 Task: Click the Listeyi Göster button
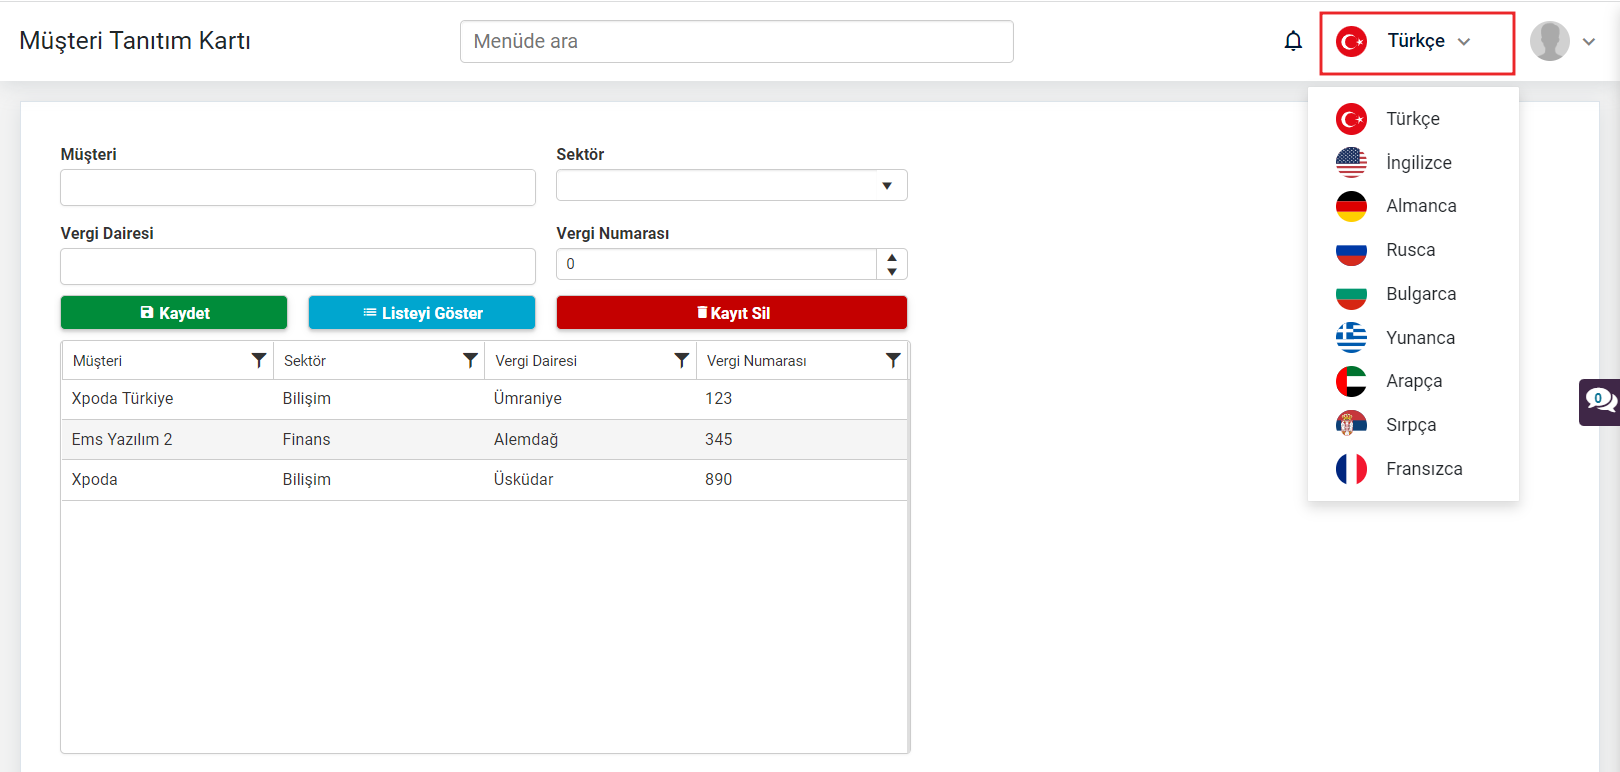422,312
